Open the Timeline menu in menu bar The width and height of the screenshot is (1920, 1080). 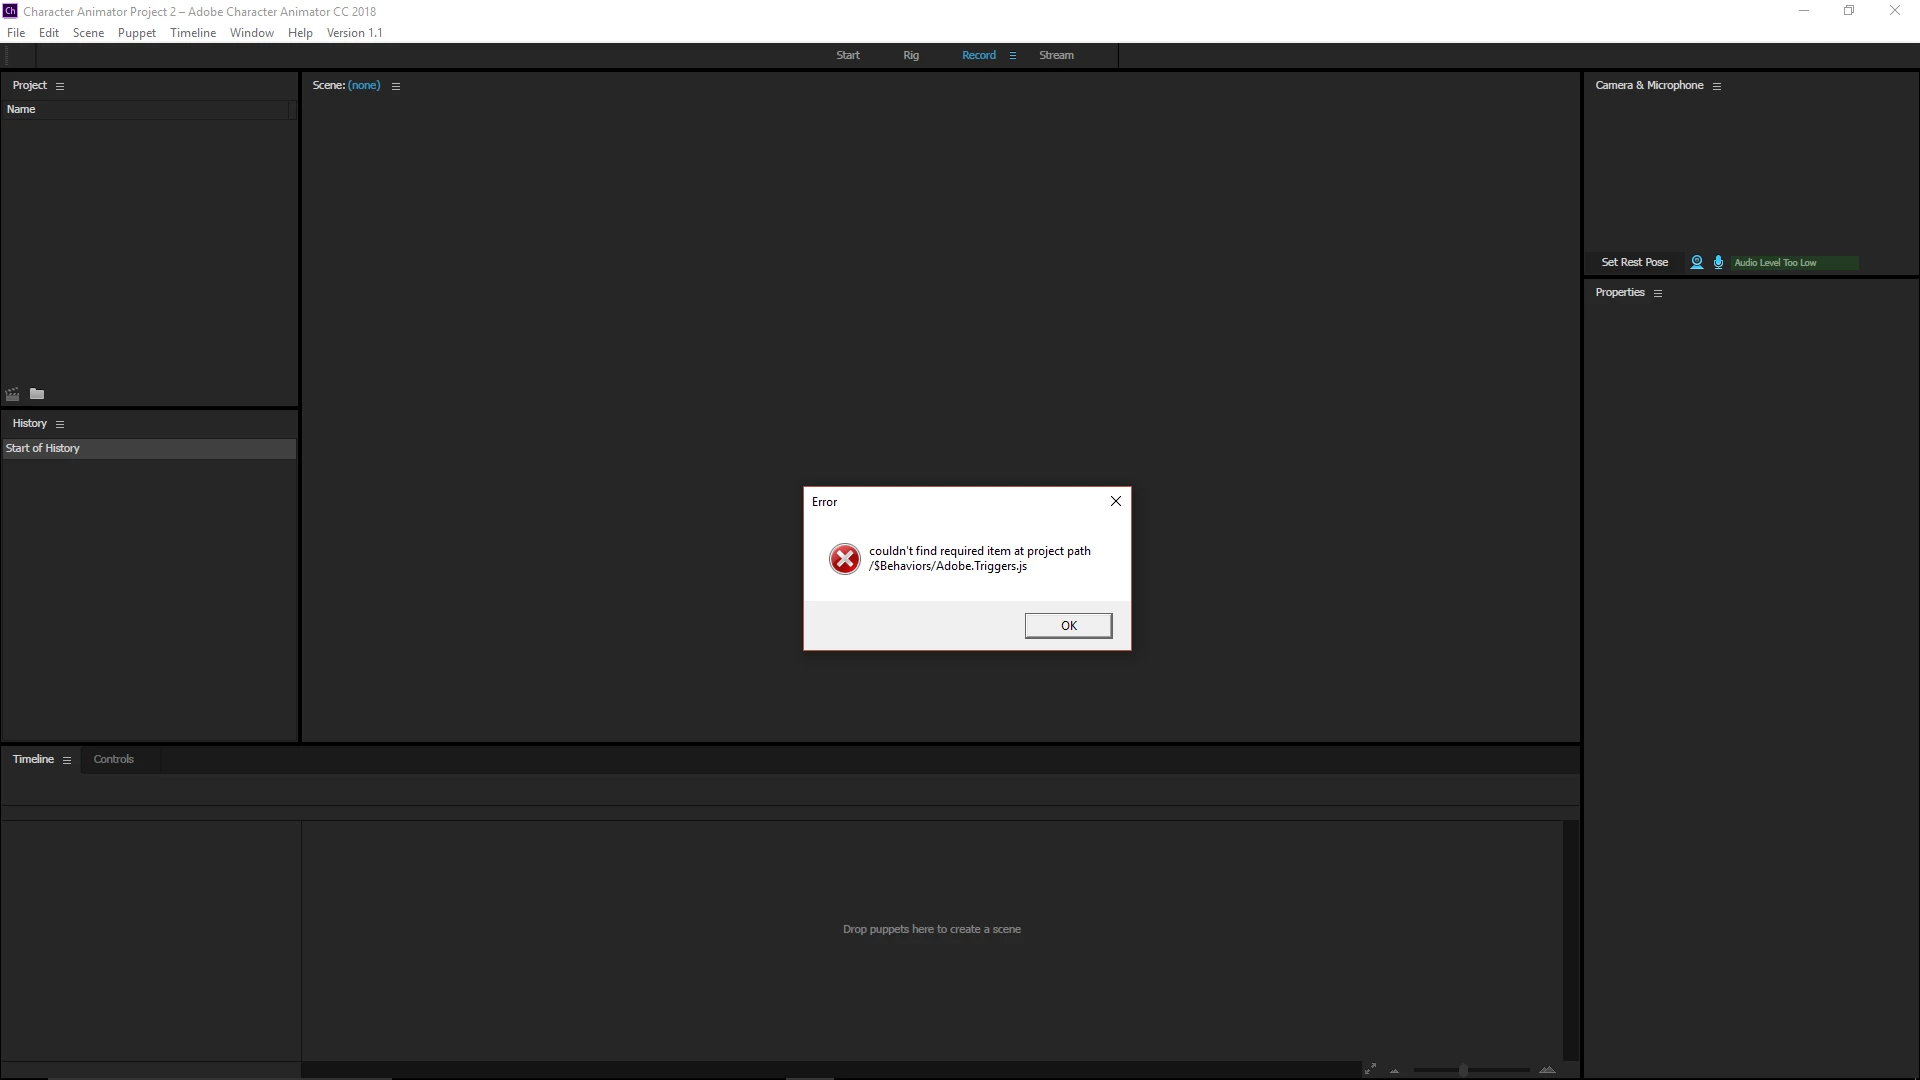(193, 33)
